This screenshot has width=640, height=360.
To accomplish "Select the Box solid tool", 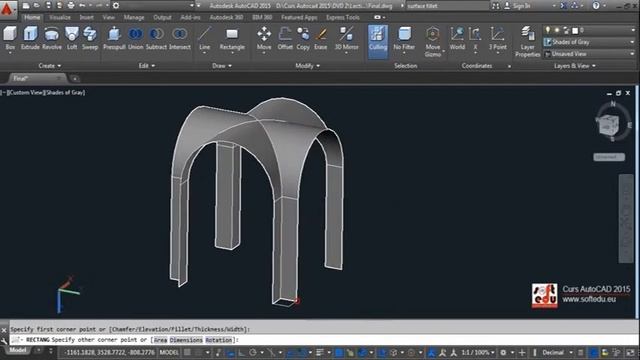I will tap(10, 38).
